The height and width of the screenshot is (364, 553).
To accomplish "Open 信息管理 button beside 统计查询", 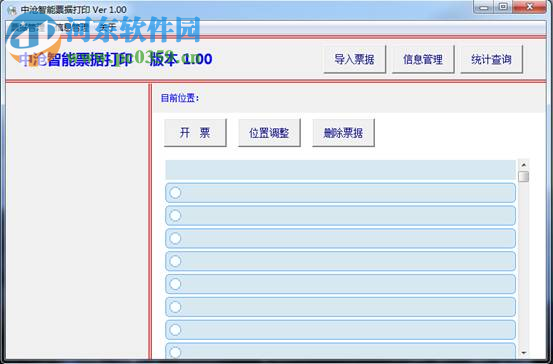I will [x=423, y=59].
